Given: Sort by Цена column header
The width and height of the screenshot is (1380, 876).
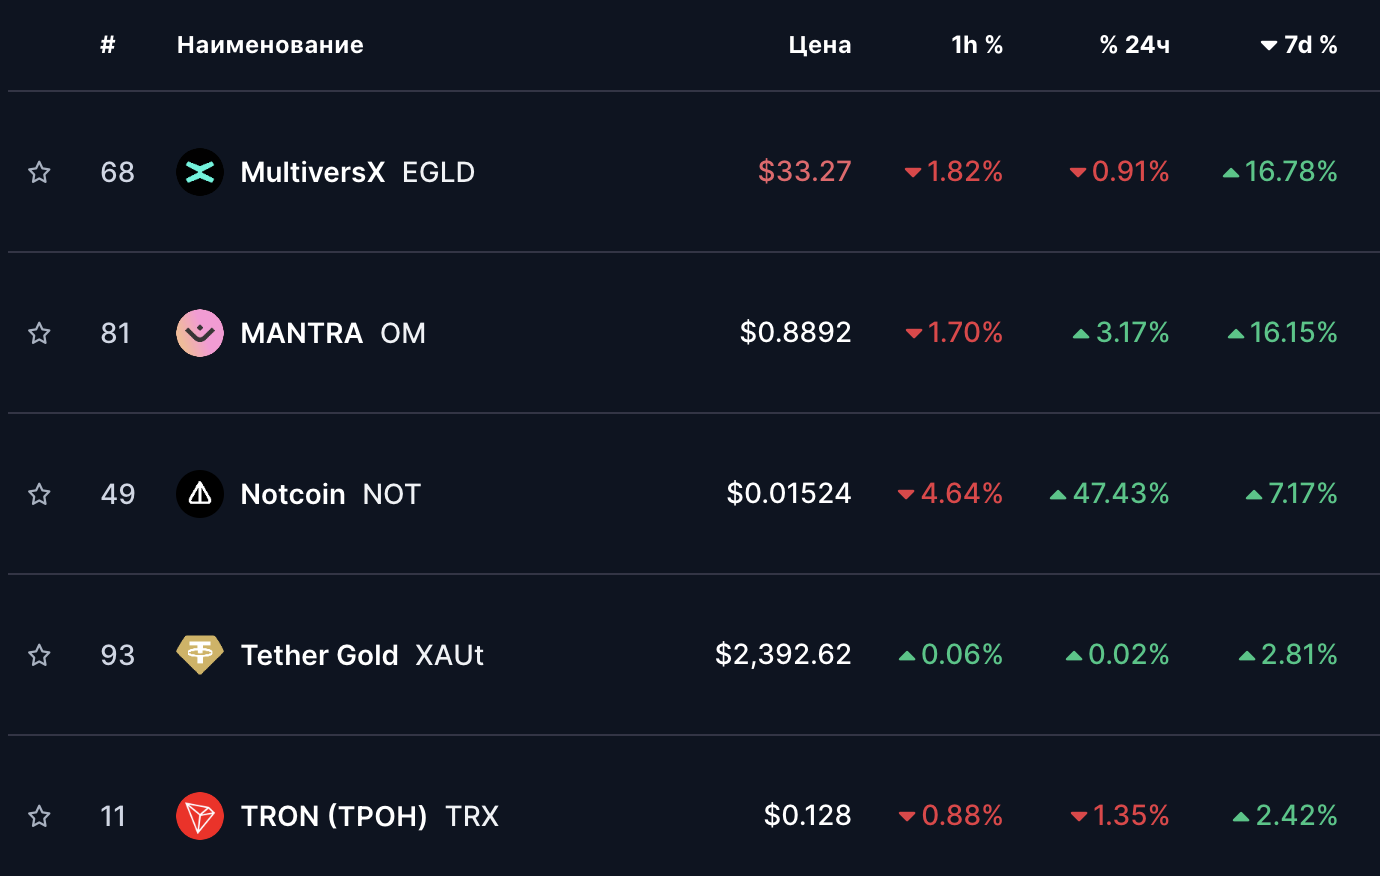Looking at the screenshot, I should tap(820, 45).
